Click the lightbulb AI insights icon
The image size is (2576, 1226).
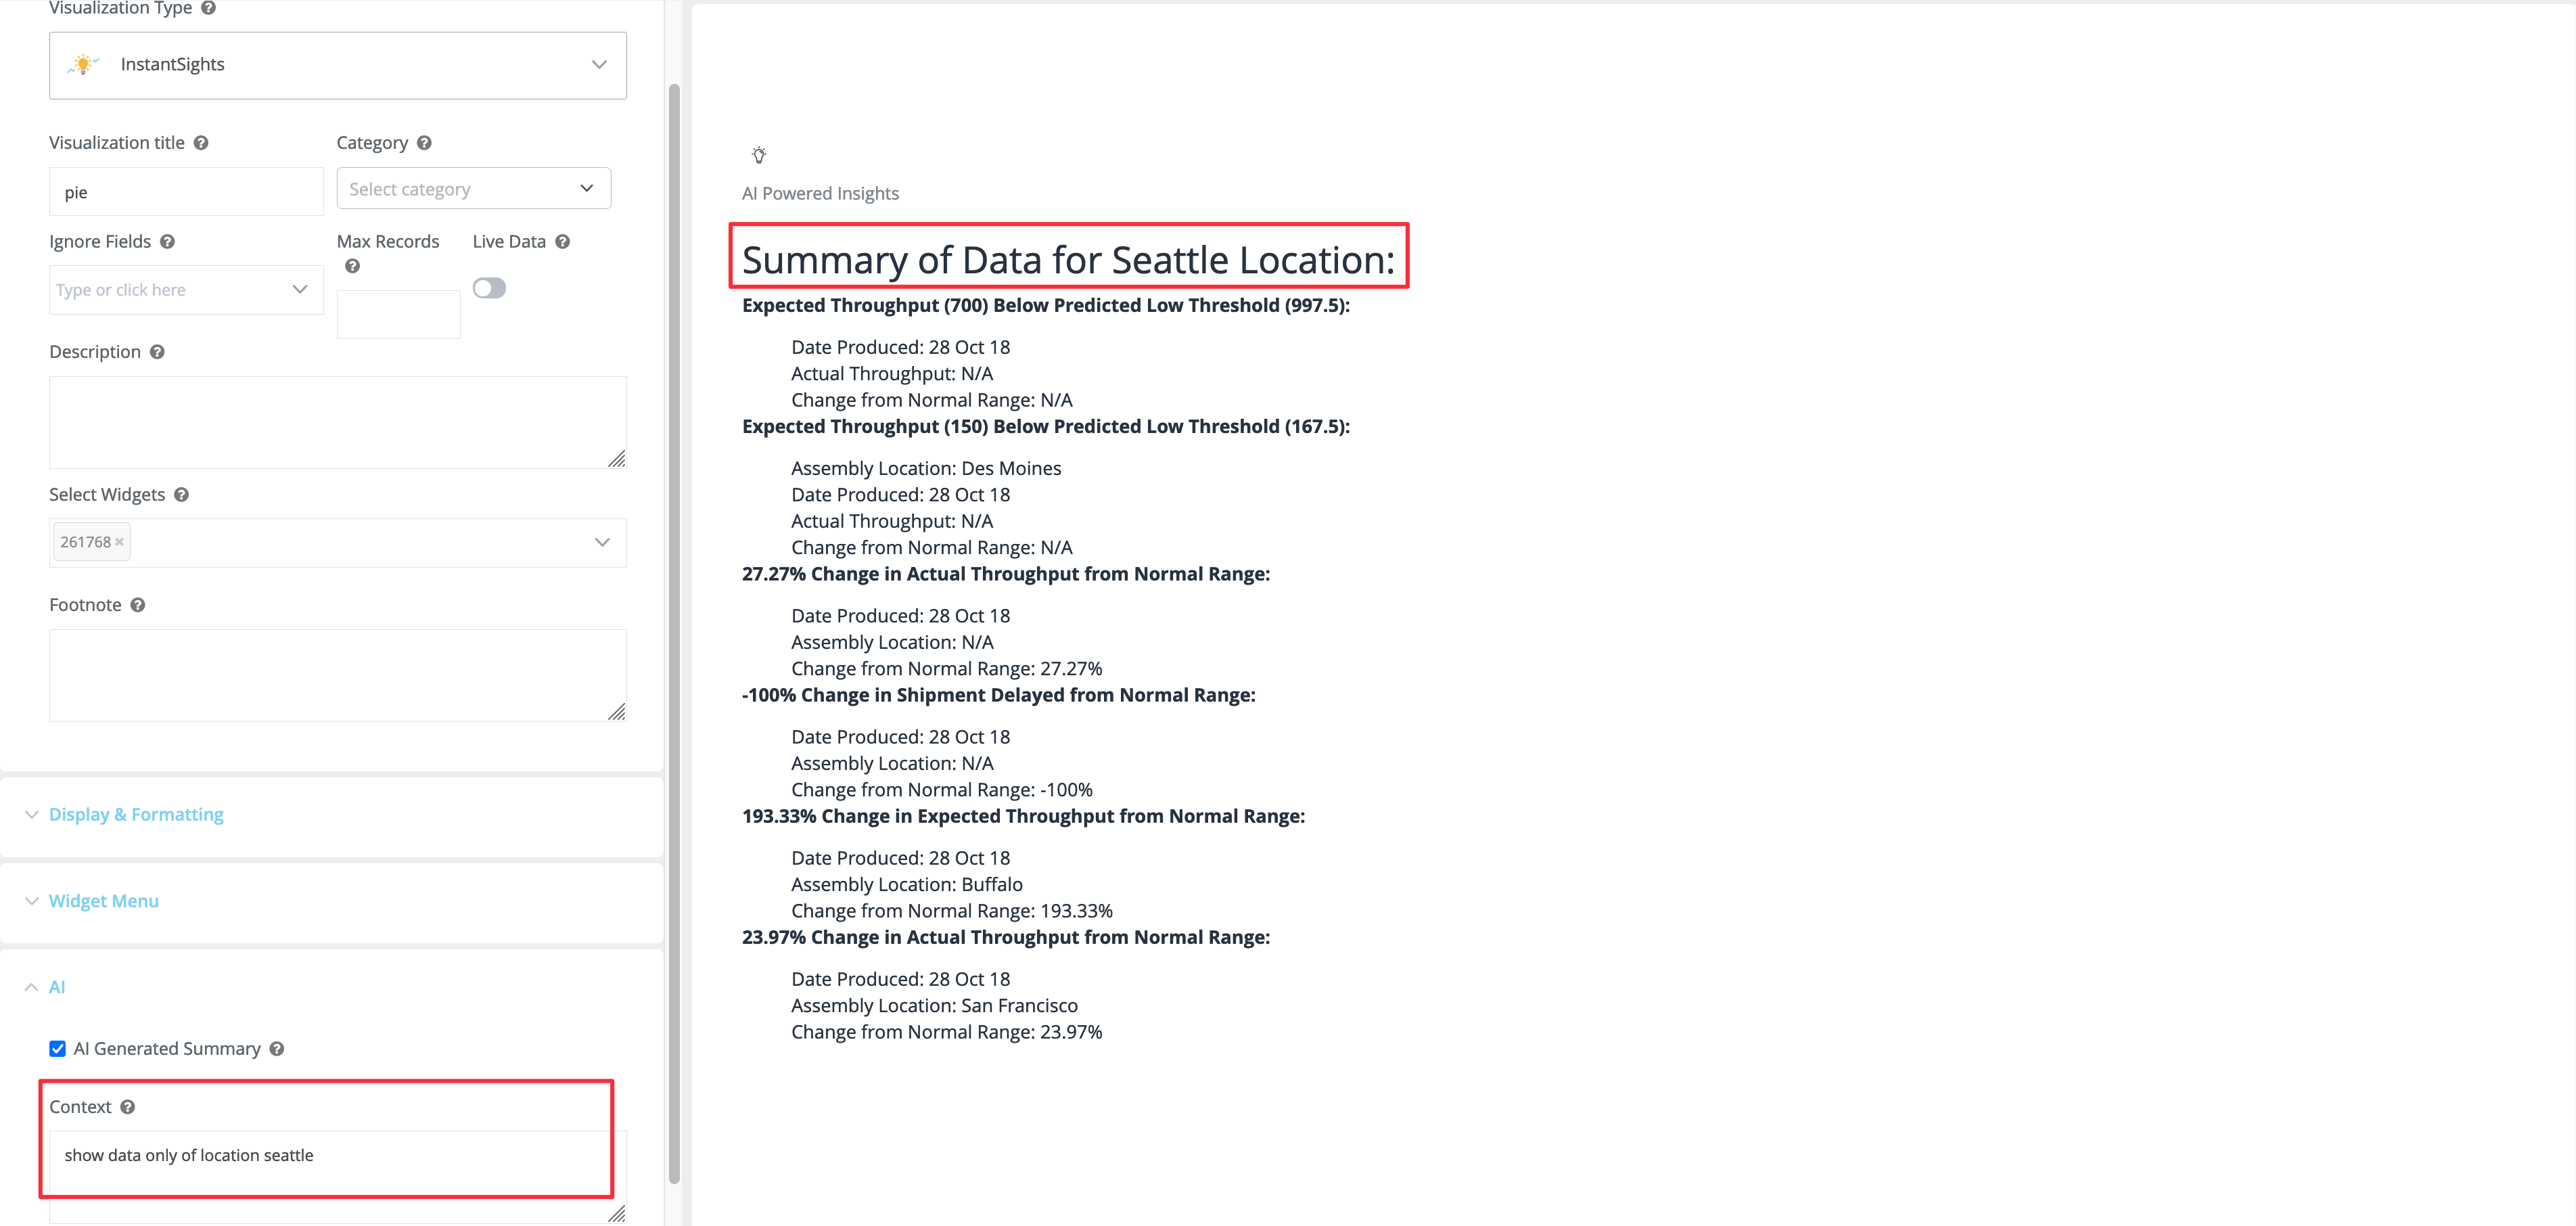759,155
